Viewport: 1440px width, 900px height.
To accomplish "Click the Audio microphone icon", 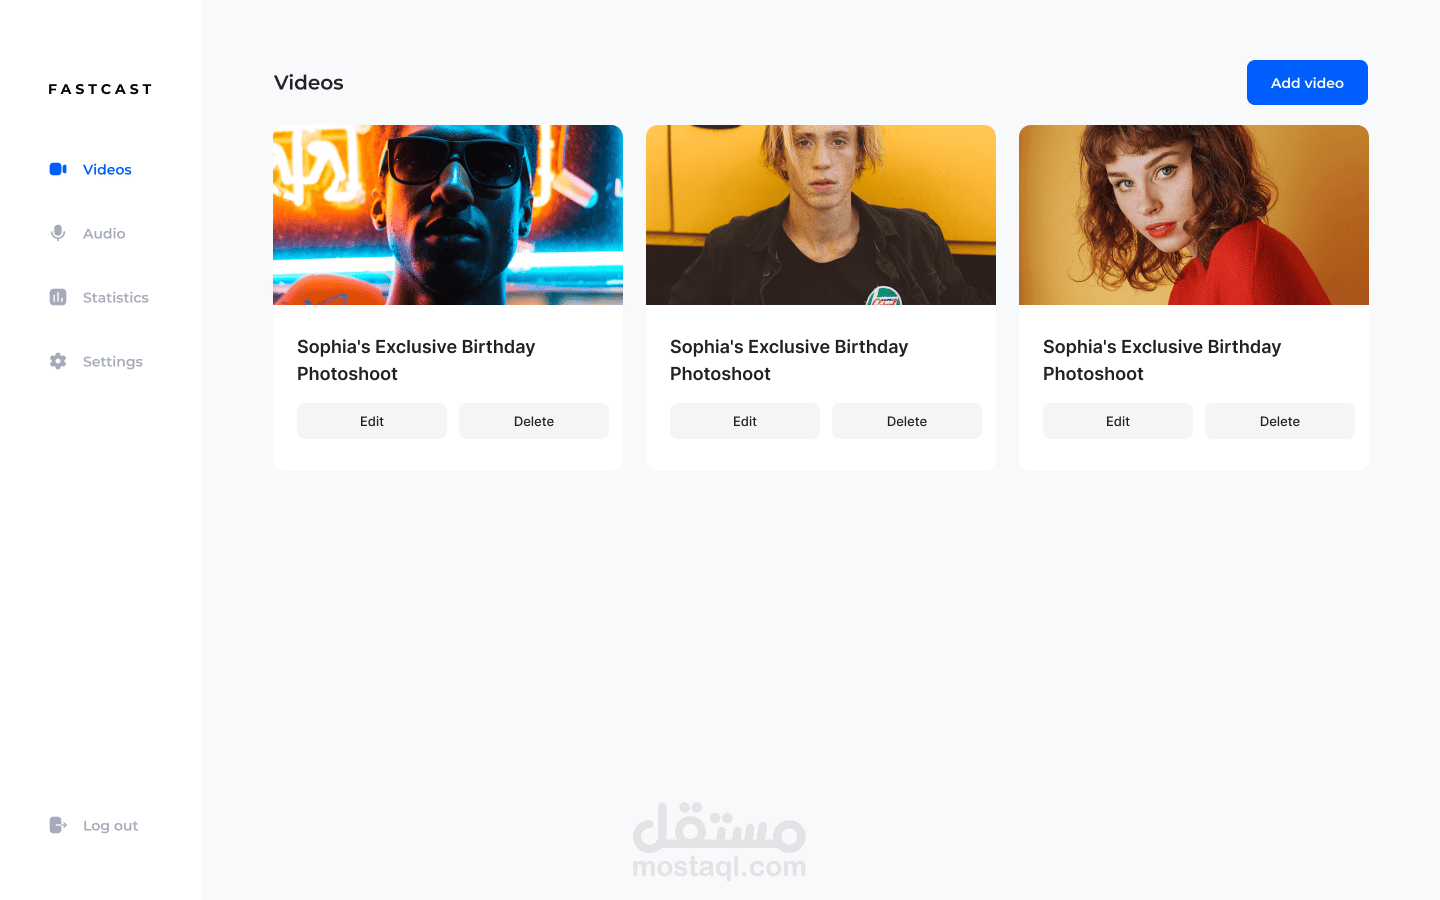I will [x=58, y=233].
